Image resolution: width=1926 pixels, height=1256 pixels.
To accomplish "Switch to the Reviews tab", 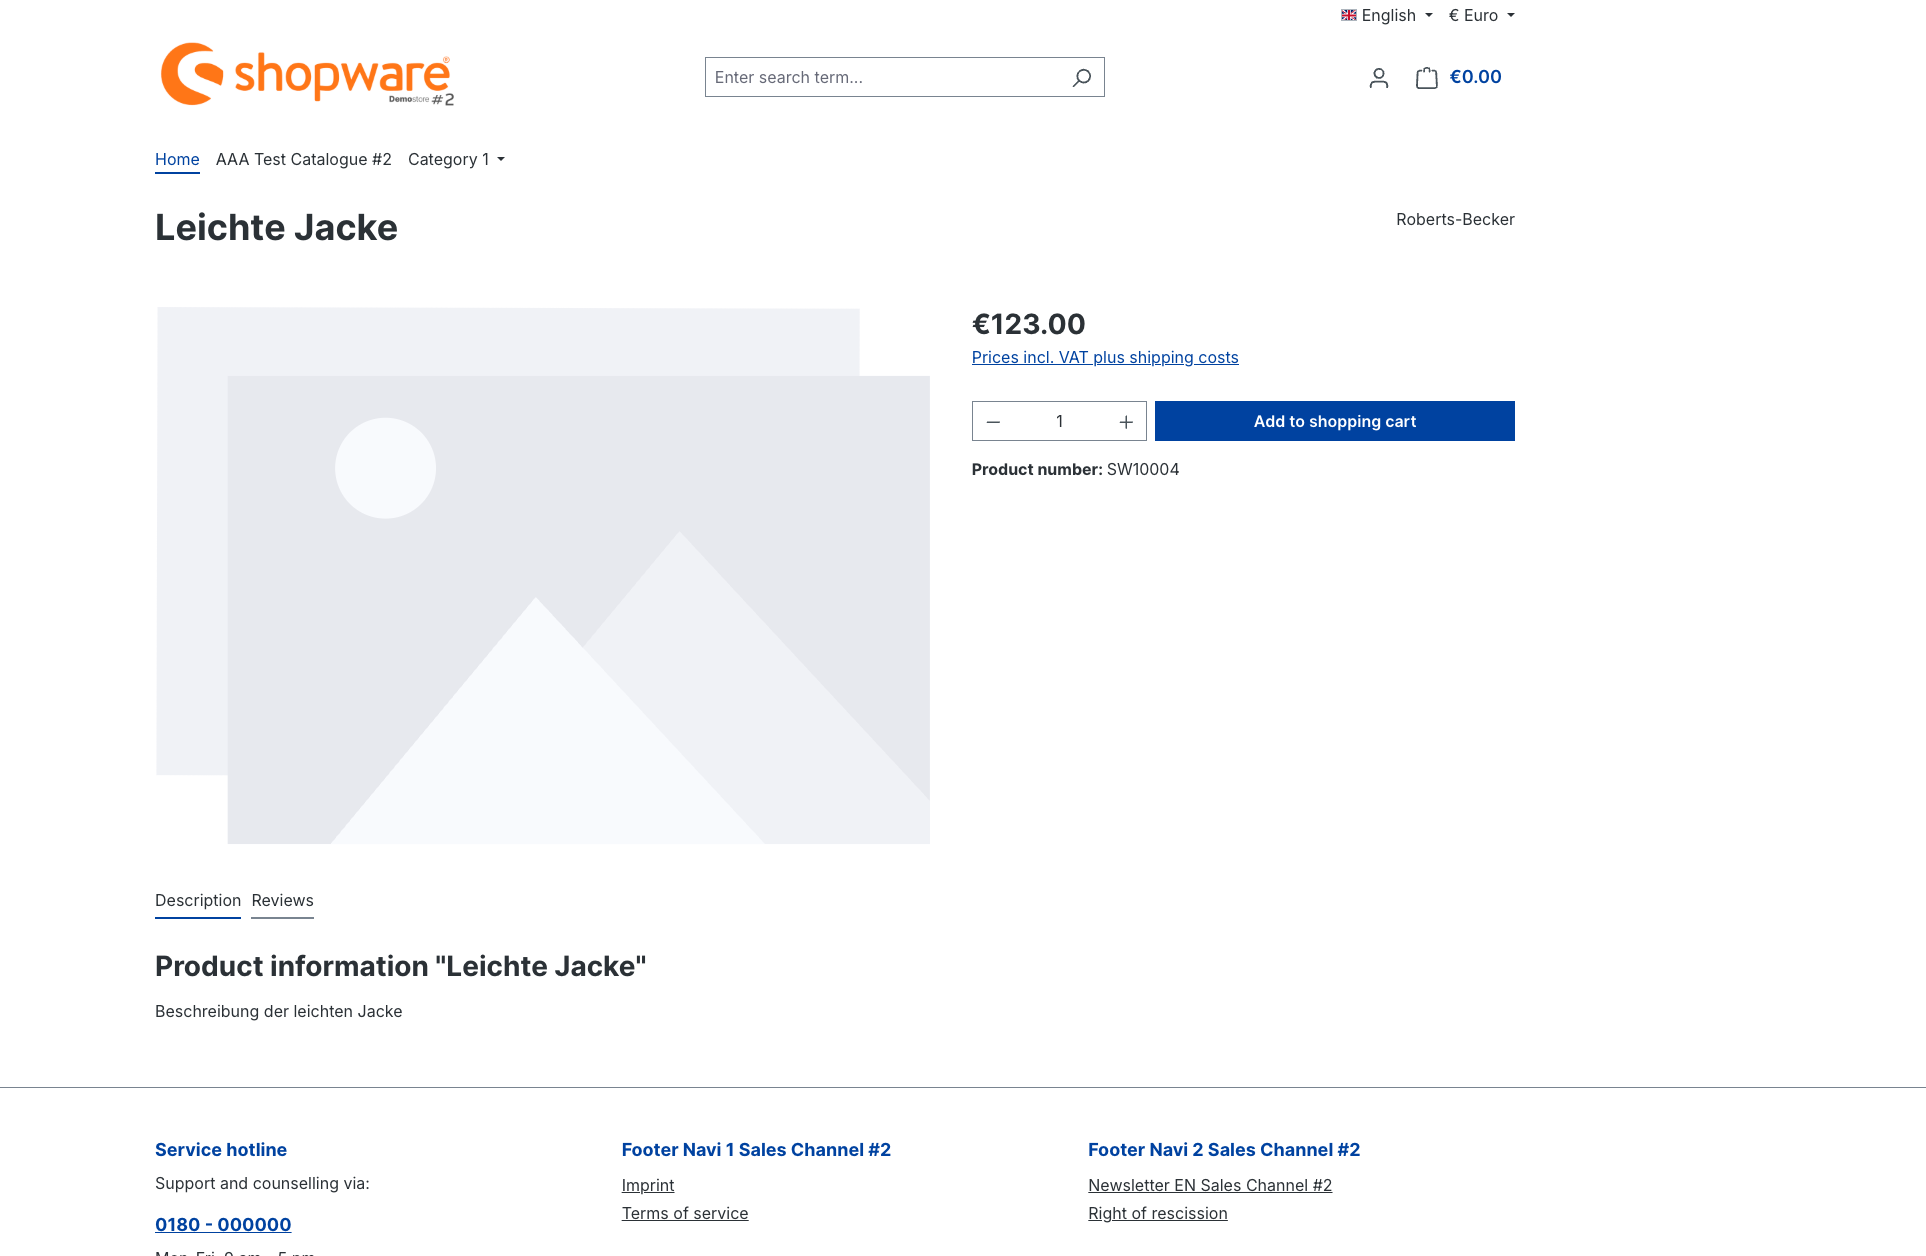I will [x=282, y=900].
